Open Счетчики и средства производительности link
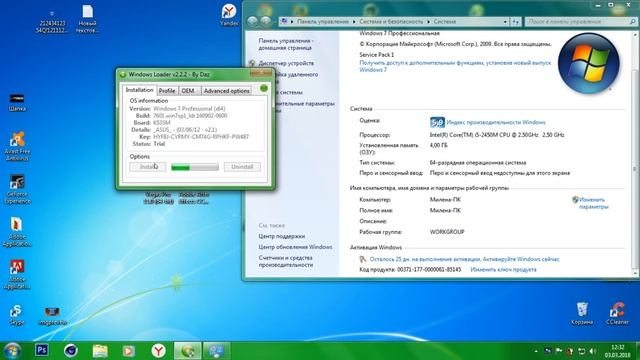This screenshot has width=640, height=360. pos(286,261)
